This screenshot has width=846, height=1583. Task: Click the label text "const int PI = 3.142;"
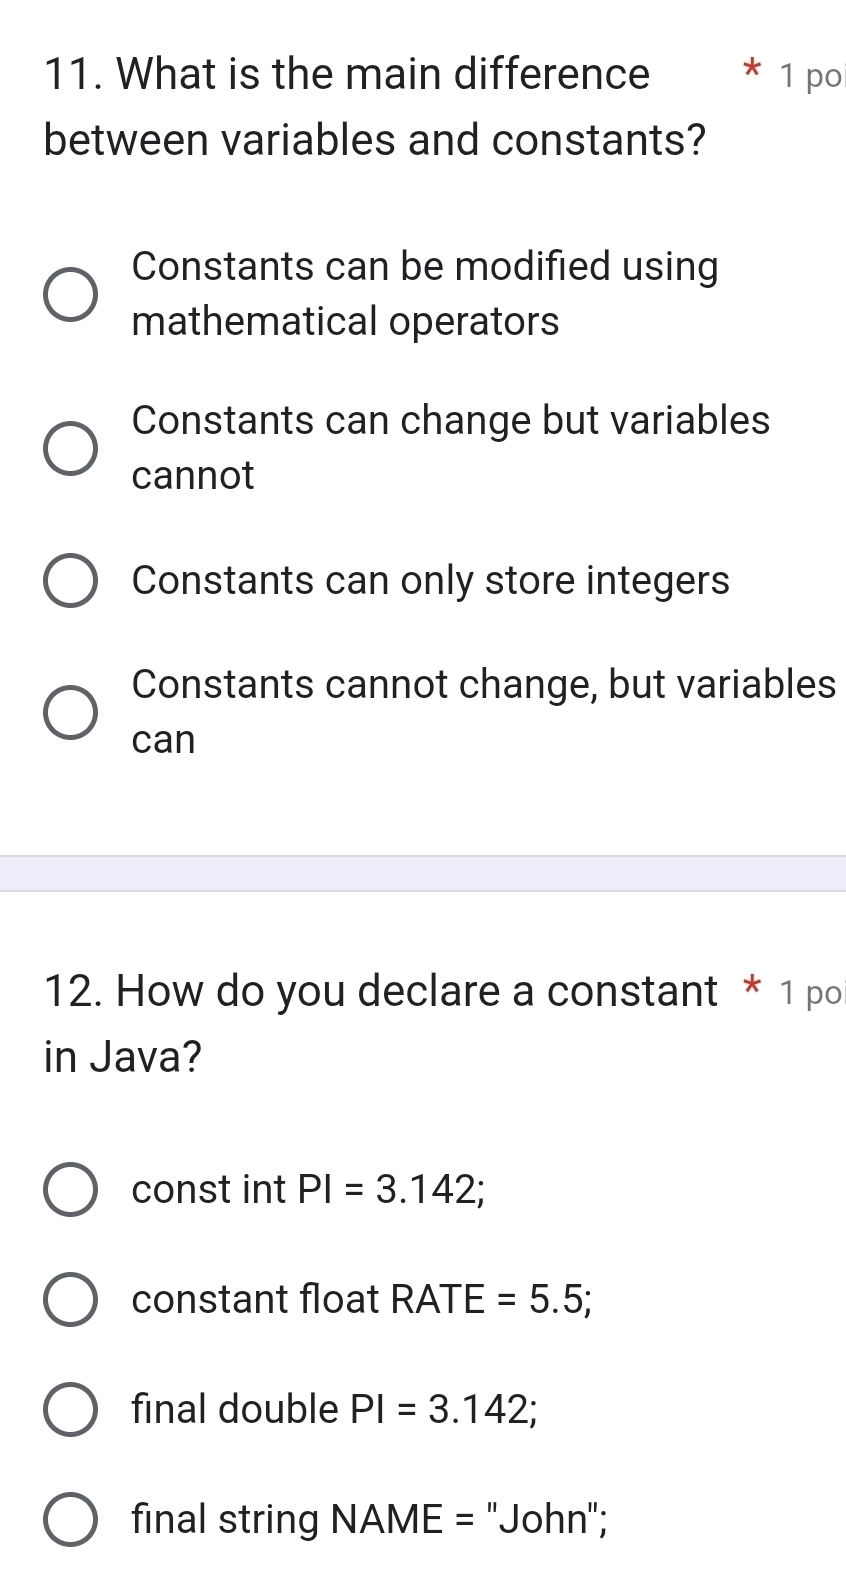pos(308,1189)
